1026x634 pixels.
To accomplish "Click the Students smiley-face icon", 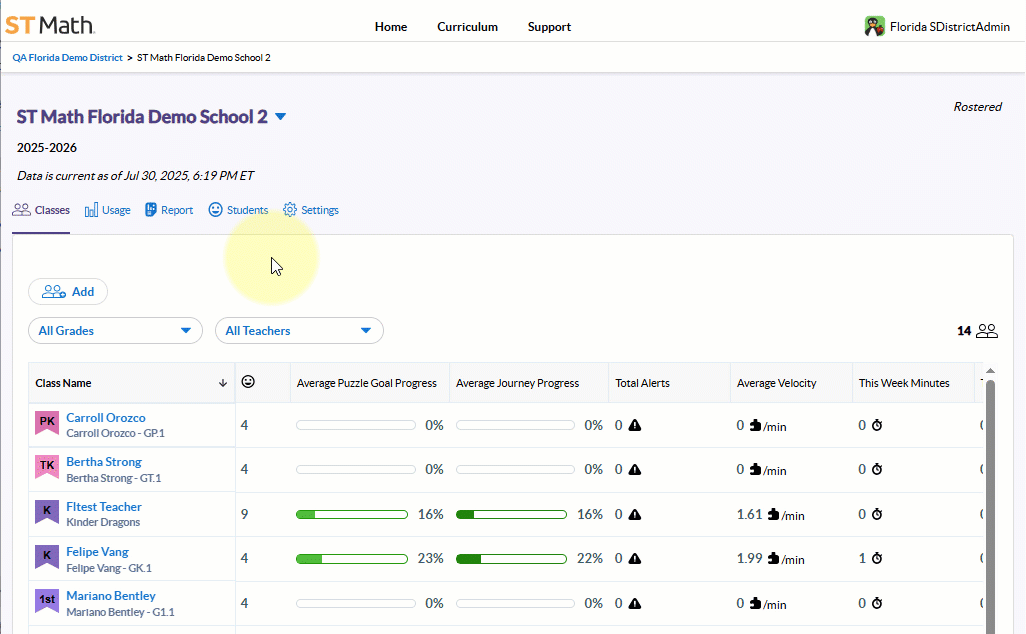I will click(214, 210).
